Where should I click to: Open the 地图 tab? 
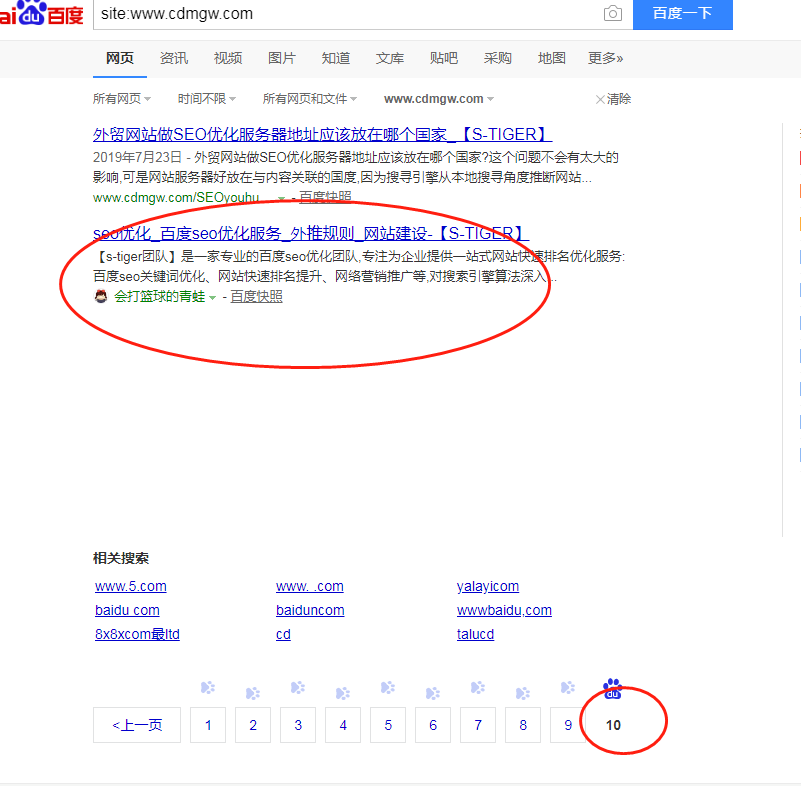point(552,58)
